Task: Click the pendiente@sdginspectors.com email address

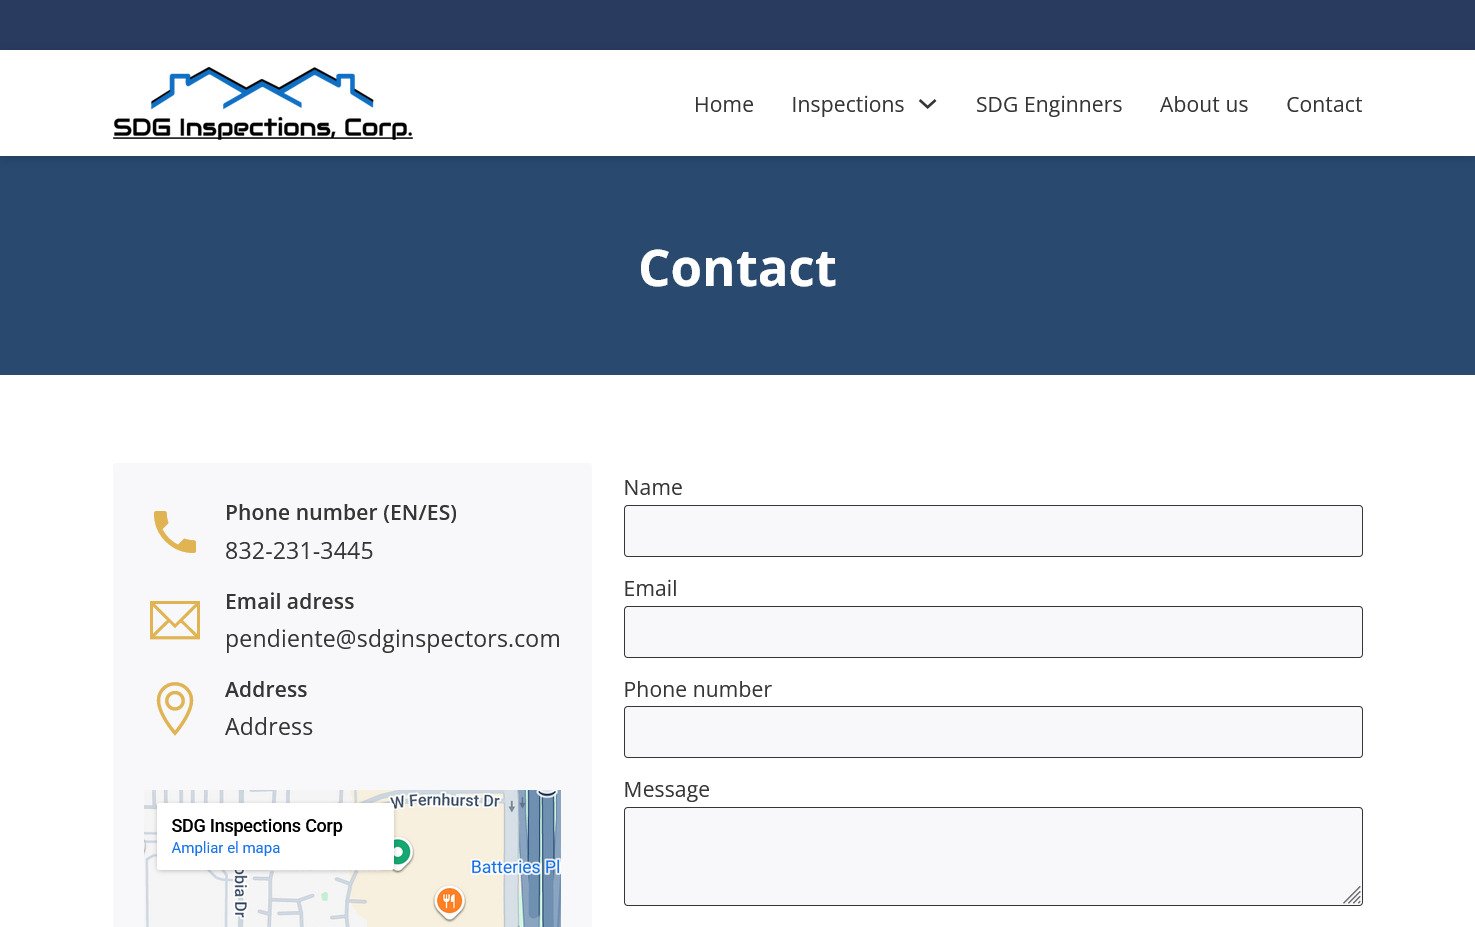Action: point(392,639)
